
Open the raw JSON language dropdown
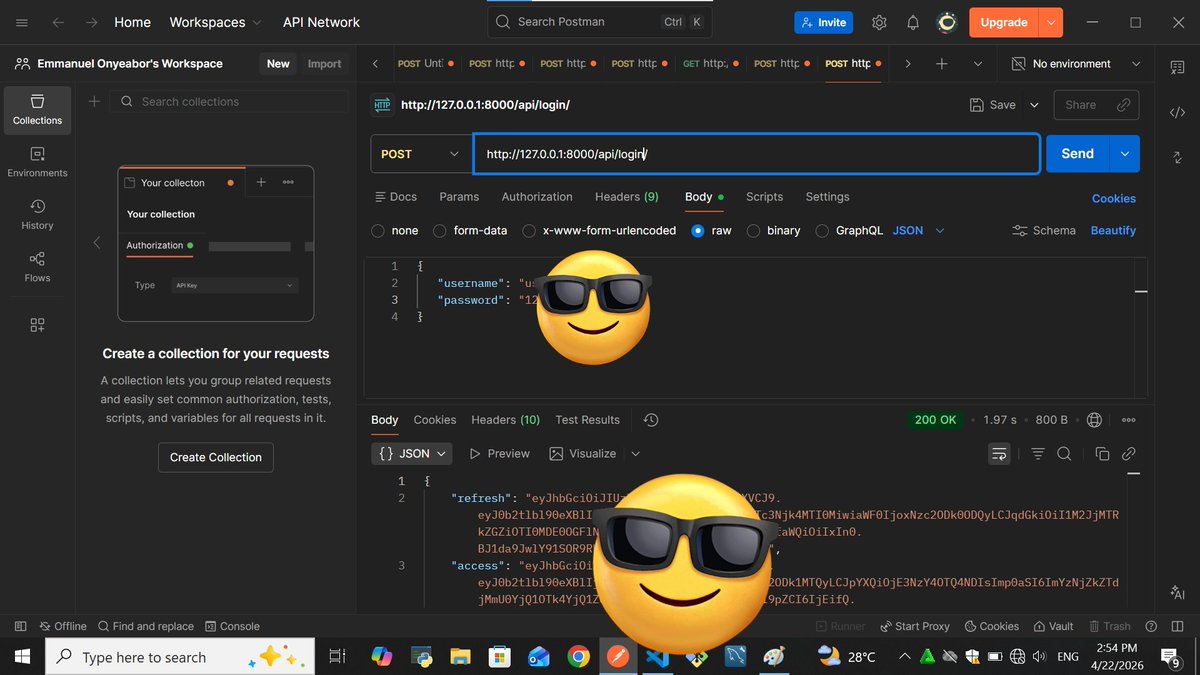[918, 231]
